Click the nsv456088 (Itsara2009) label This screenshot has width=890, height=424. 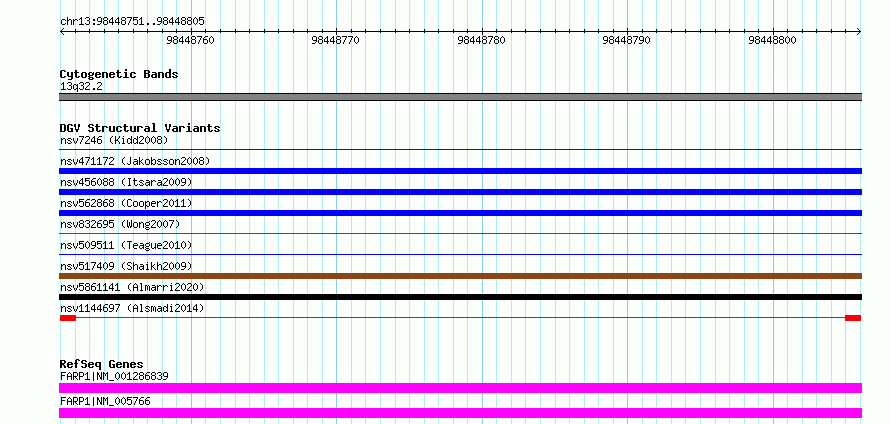(x=125, y=182)
